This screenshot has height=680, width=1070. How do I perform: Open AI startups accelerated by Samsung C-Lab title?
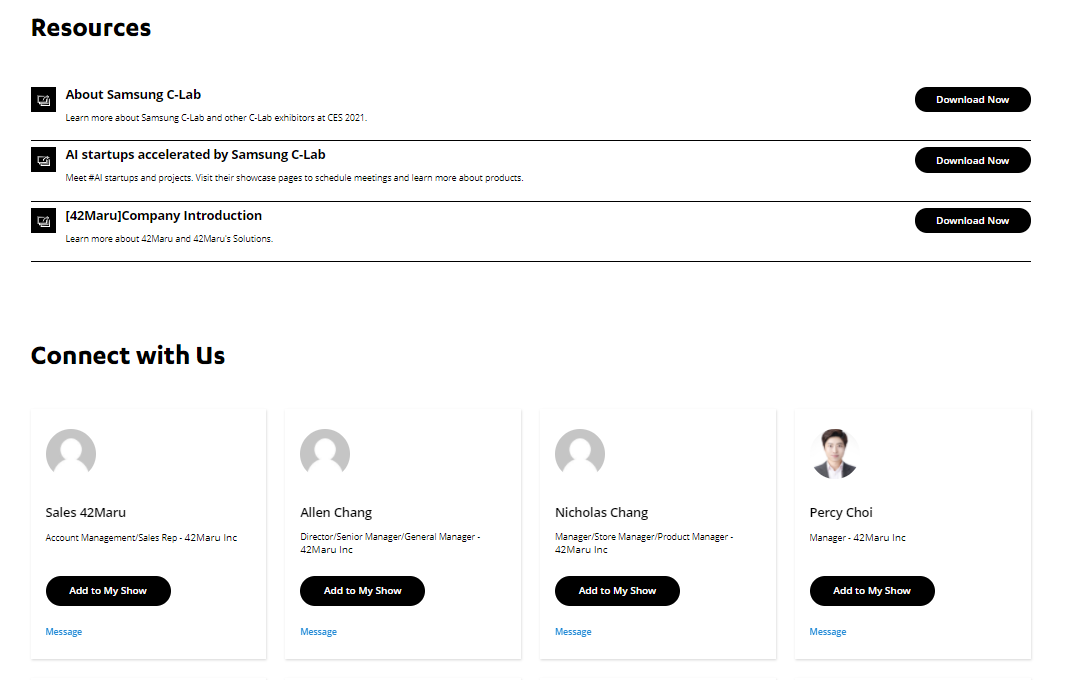195,155
